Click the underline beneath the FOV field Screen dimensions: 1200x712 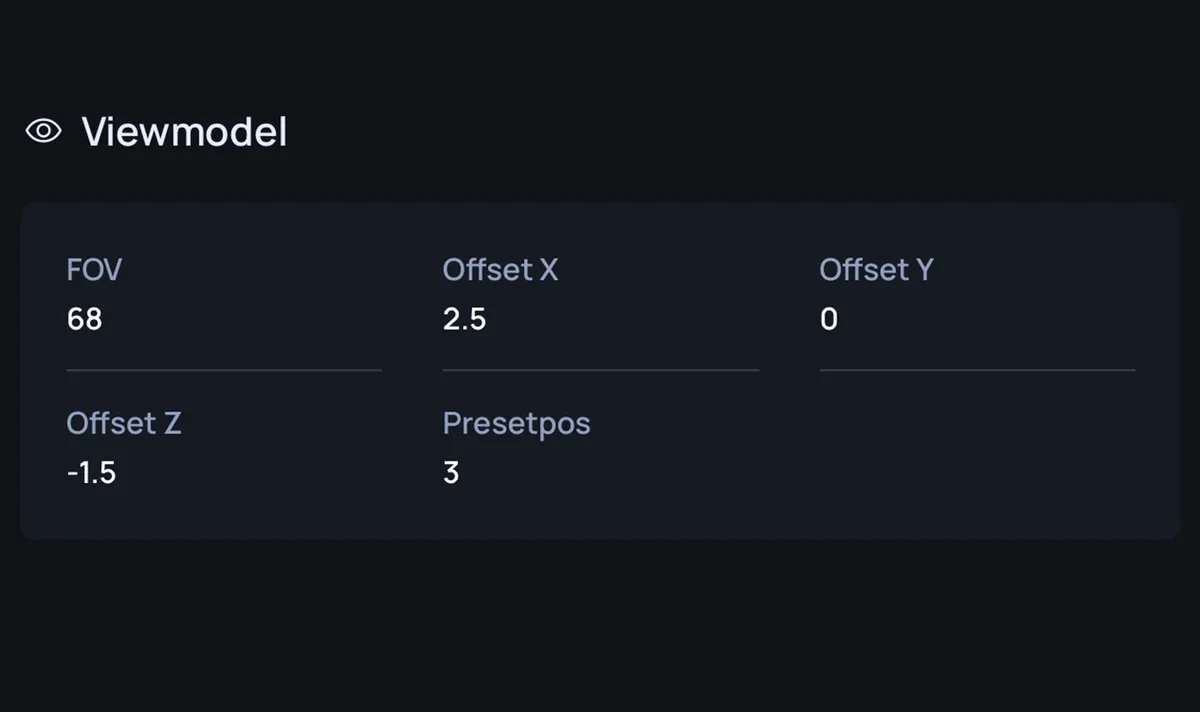tap(224, 370)
